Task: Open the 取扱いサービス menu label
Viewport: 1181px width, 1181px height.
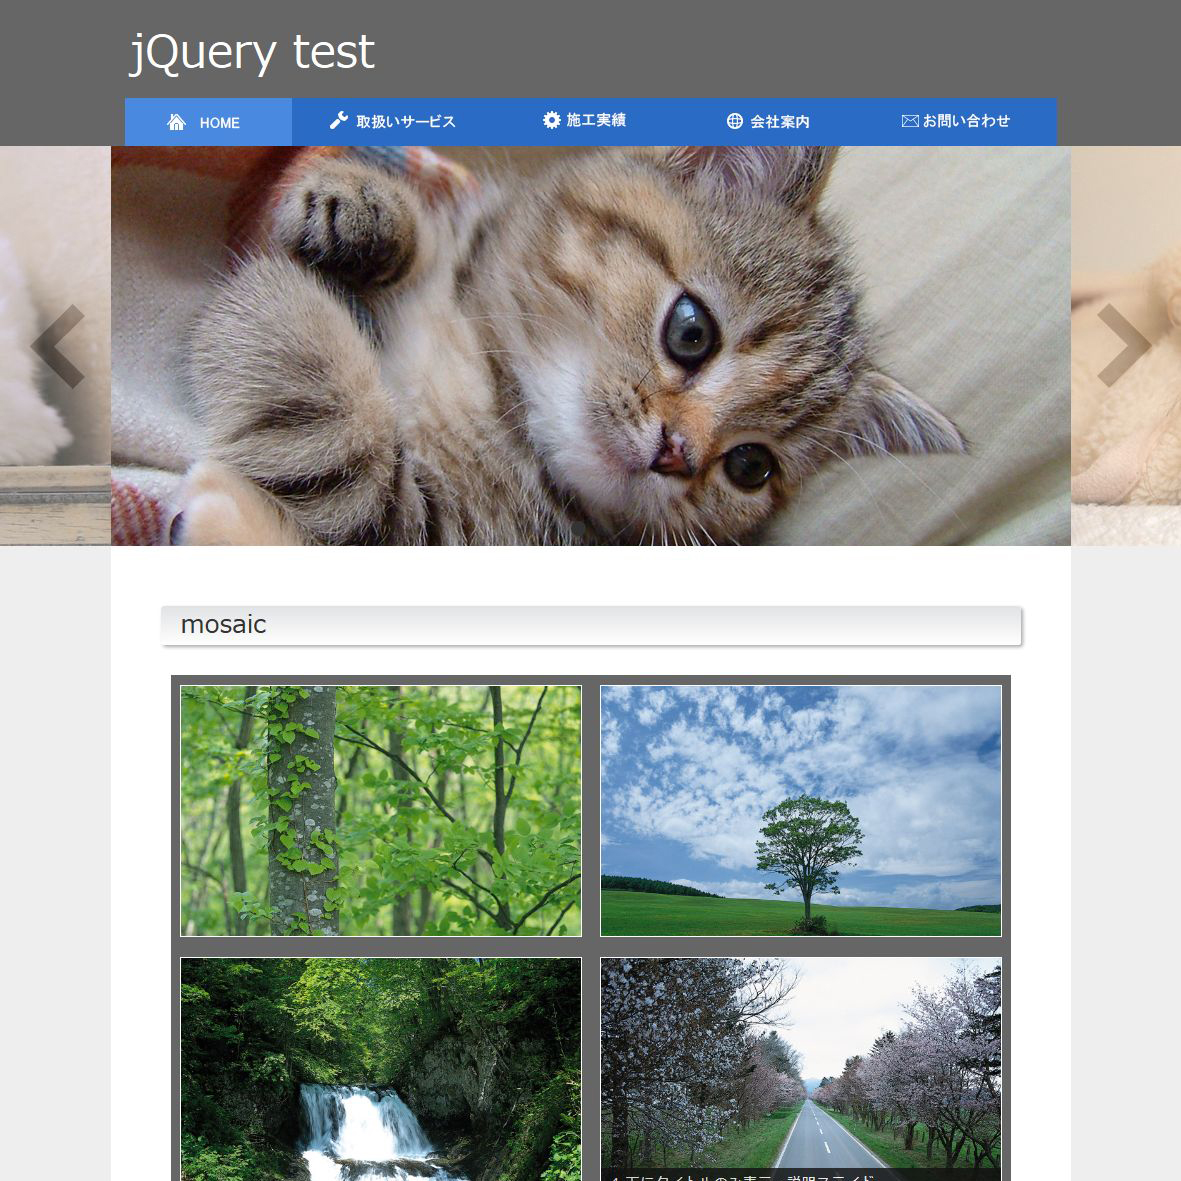Action: (406, 122)
